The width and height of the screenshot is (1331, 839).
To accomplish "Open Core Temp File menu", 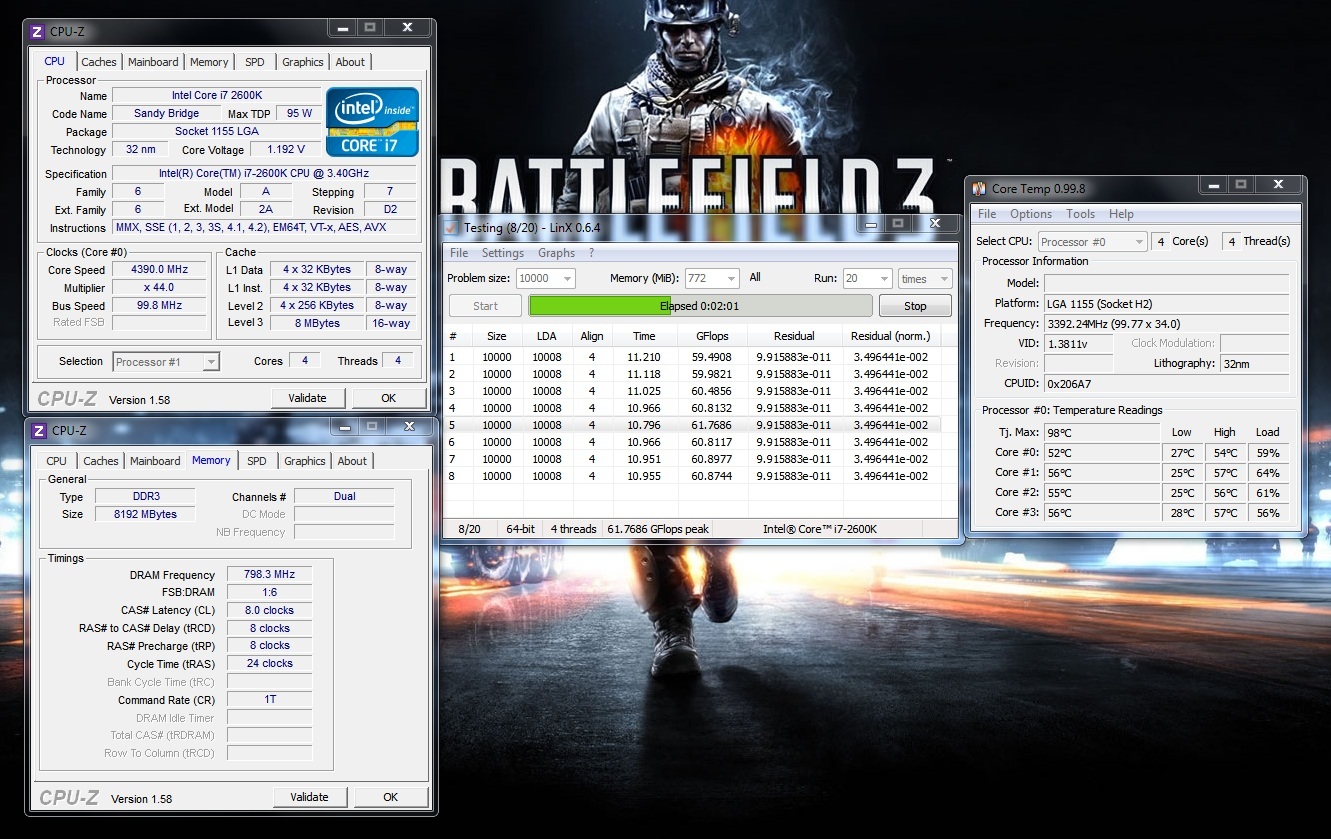I will click(x=987, y=214).
